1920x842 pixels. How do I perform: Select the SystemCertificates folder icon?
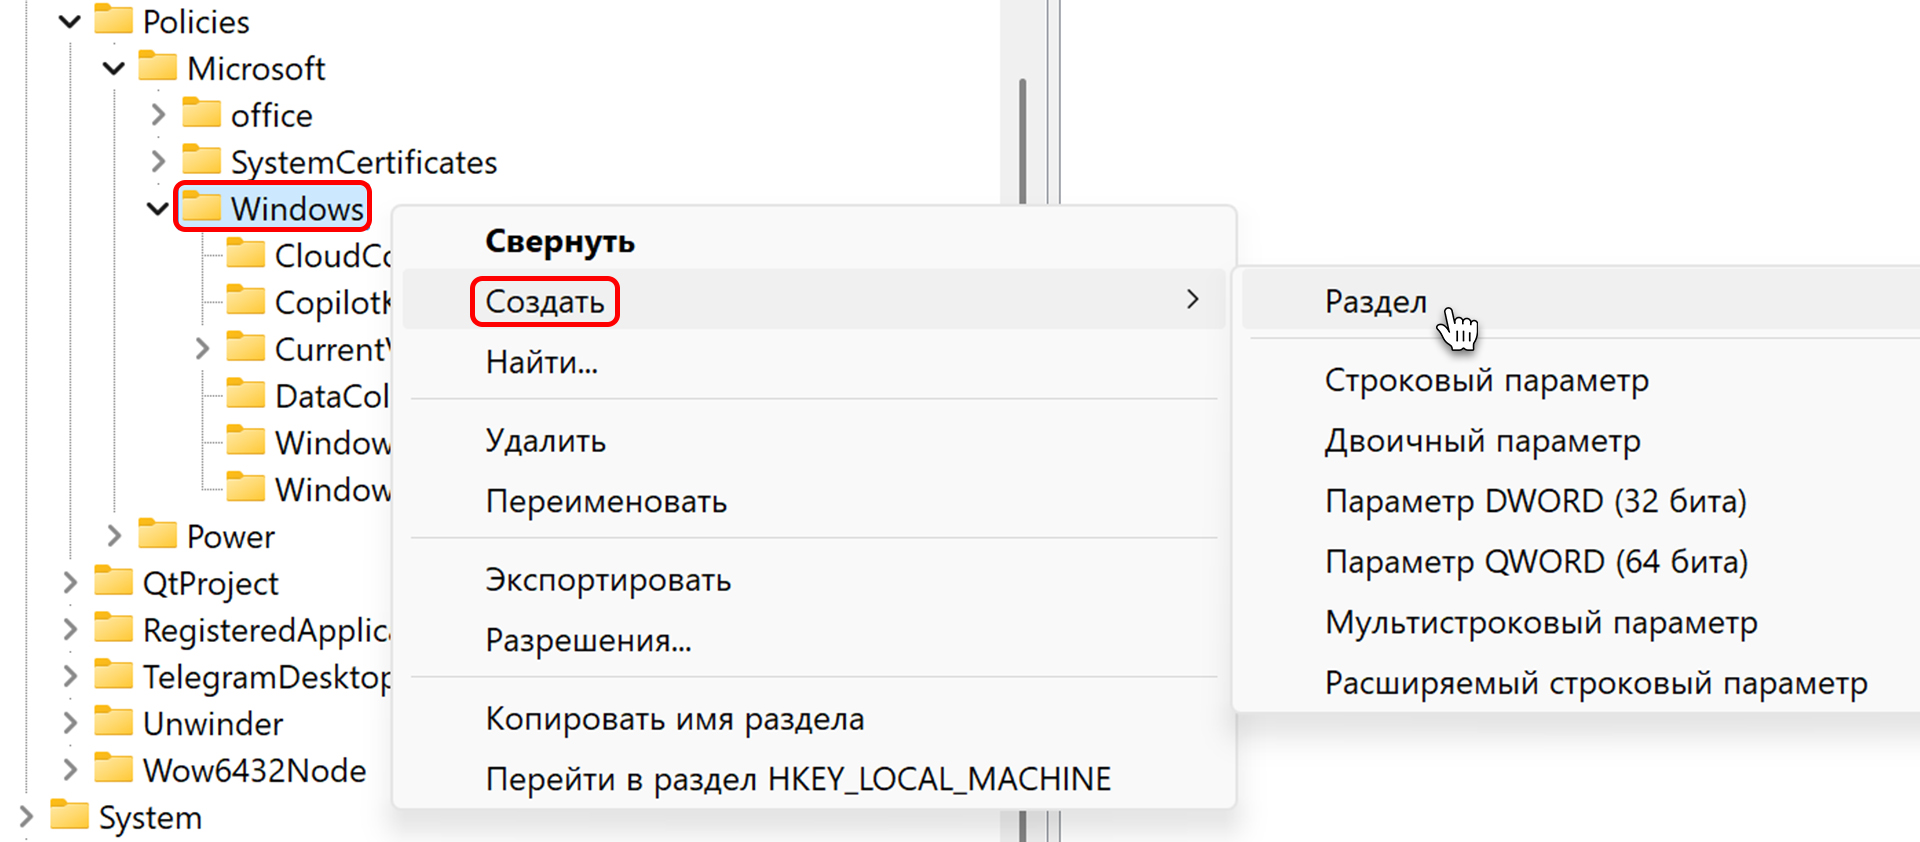pos(202,161)
